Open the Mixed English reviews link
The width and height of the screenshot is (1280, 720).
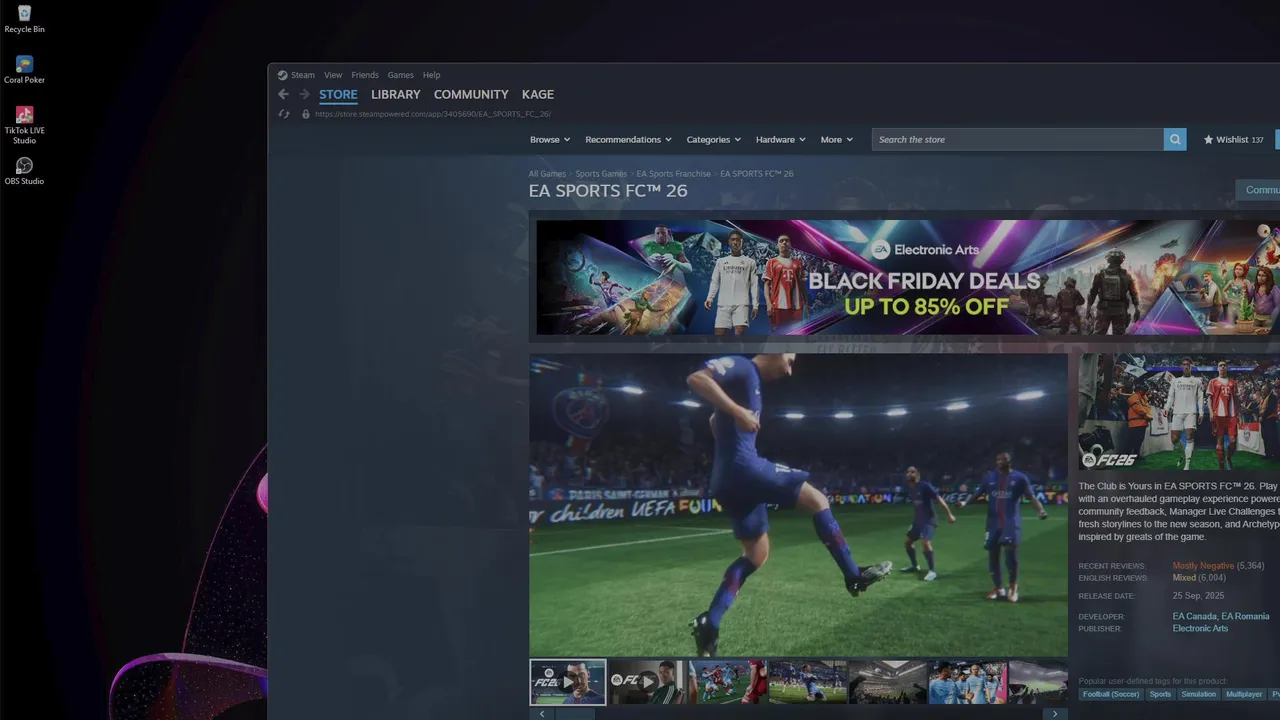click(1184, 578)
